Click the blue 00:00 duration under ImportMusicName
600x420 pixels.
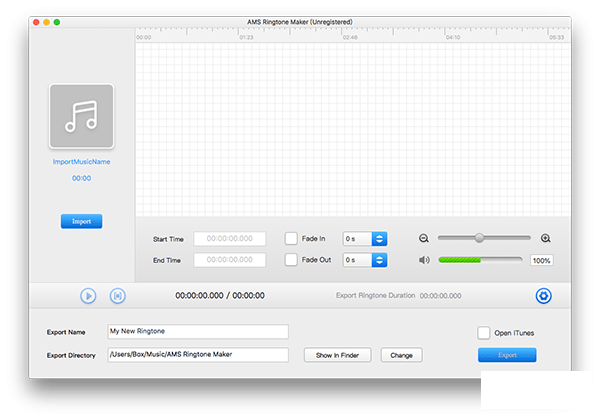pos(82,178)
